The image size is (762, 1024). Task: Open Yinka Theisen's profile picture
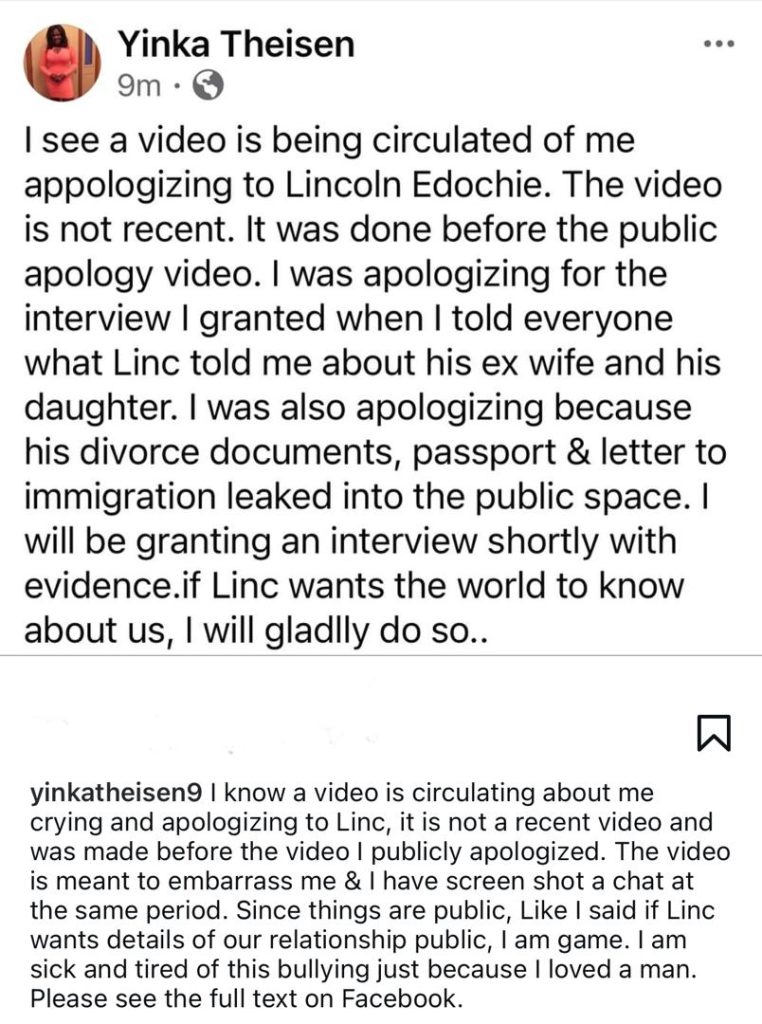click(x=62, y=62)
